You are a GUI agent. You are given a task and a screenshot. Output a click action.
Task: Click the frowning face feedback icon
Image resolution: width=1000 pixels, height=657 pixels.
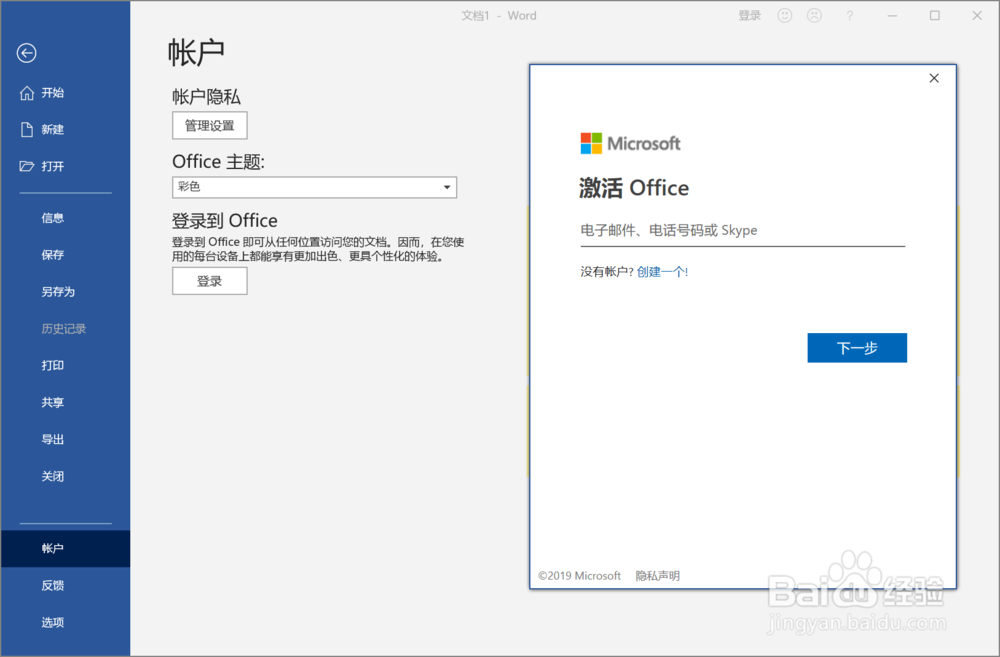tap(814, 15)
